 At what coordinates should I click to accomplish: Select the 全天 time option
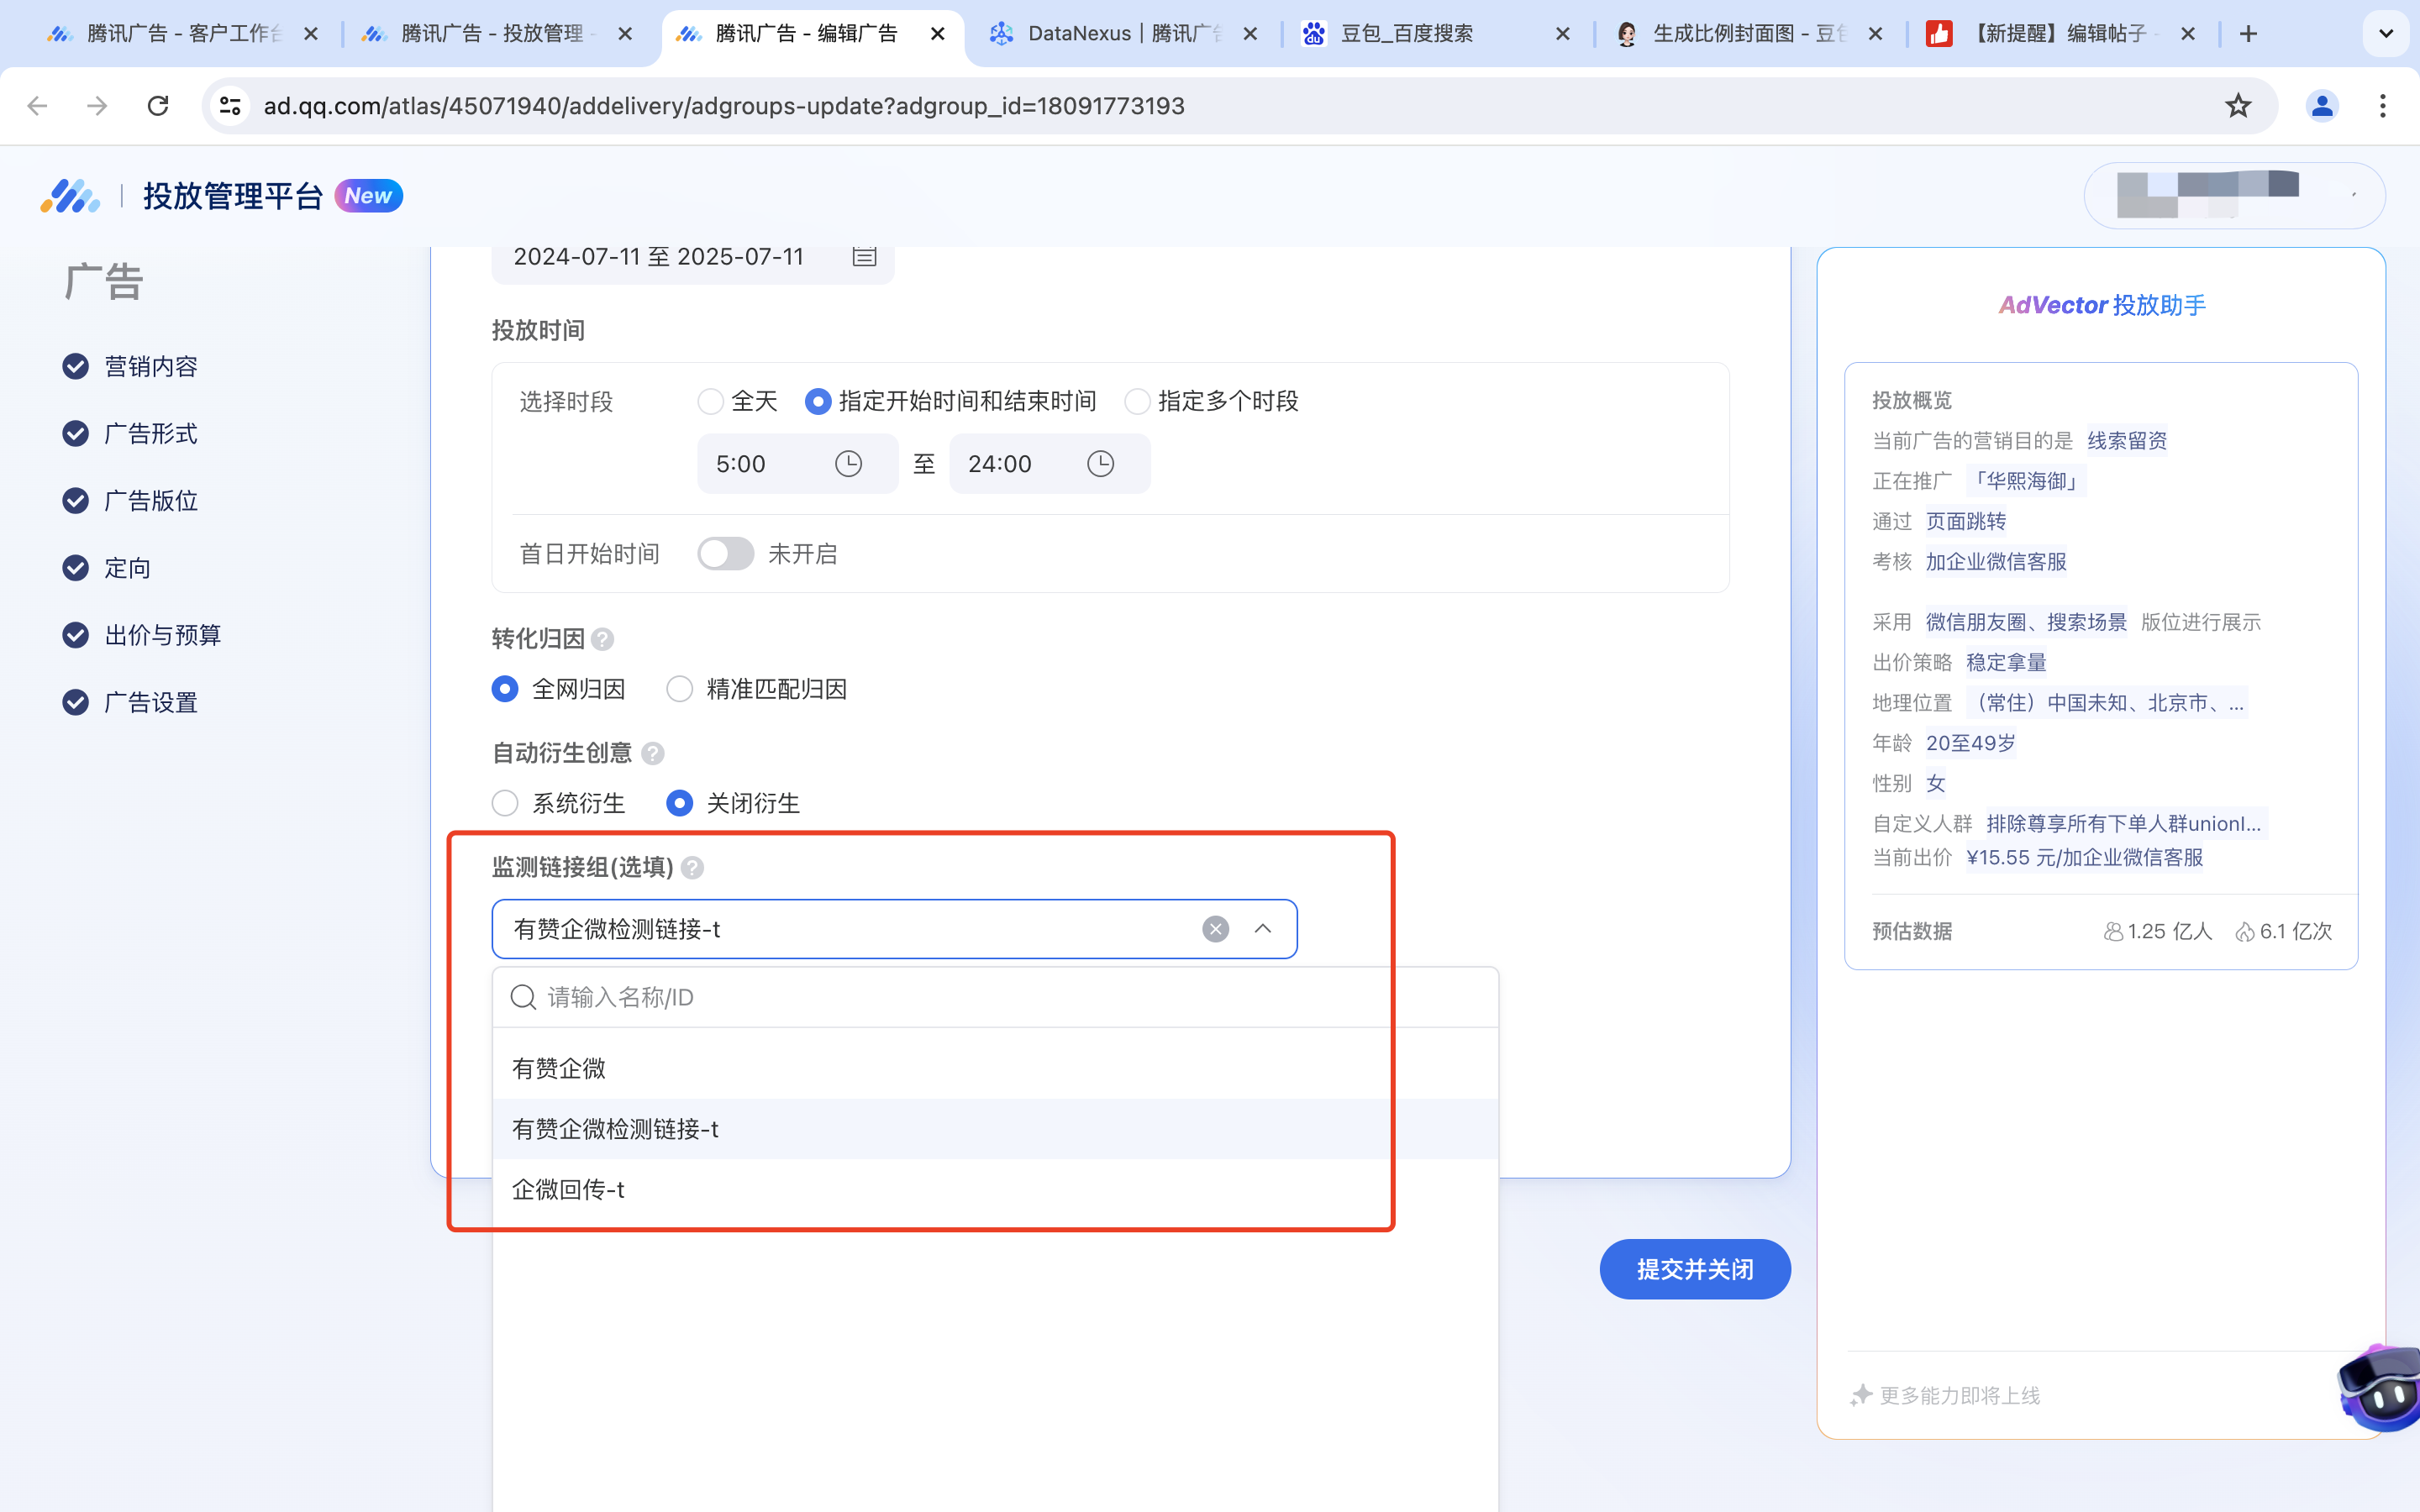pyautogui.click(x=710, y=402)
